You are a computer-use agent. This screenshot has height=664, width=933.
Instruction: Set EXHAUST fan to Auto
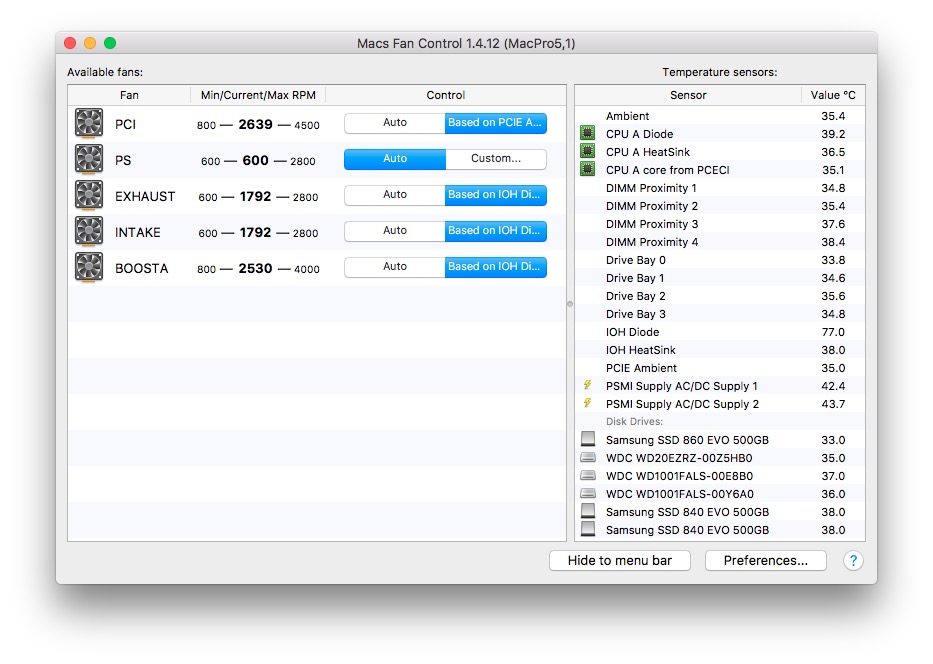395,195
